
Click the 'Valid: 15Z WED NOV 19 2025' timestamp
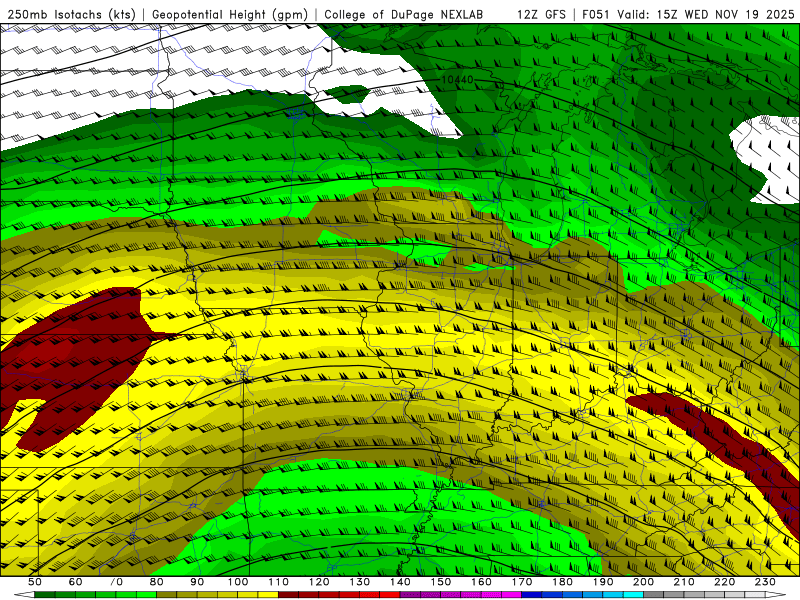(706, 15)
